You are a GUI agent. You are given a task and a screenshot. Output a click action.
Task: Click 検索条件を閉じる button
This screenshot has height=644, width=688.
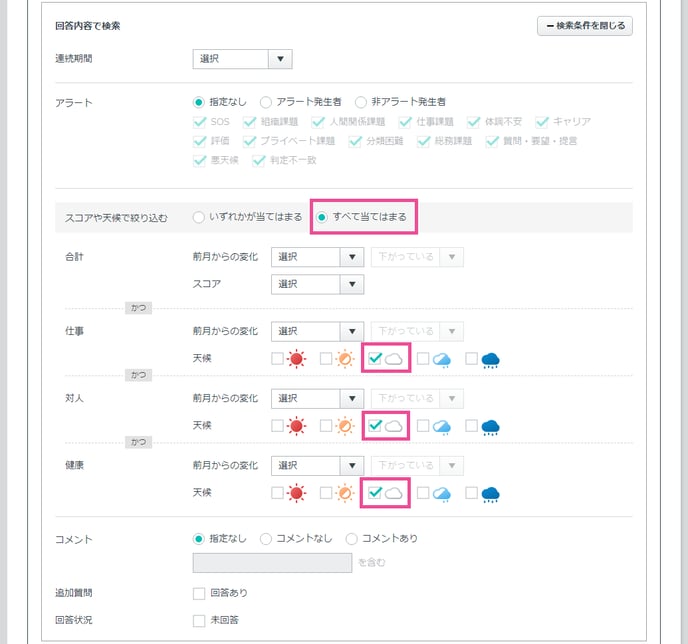[x=585, y=26]
